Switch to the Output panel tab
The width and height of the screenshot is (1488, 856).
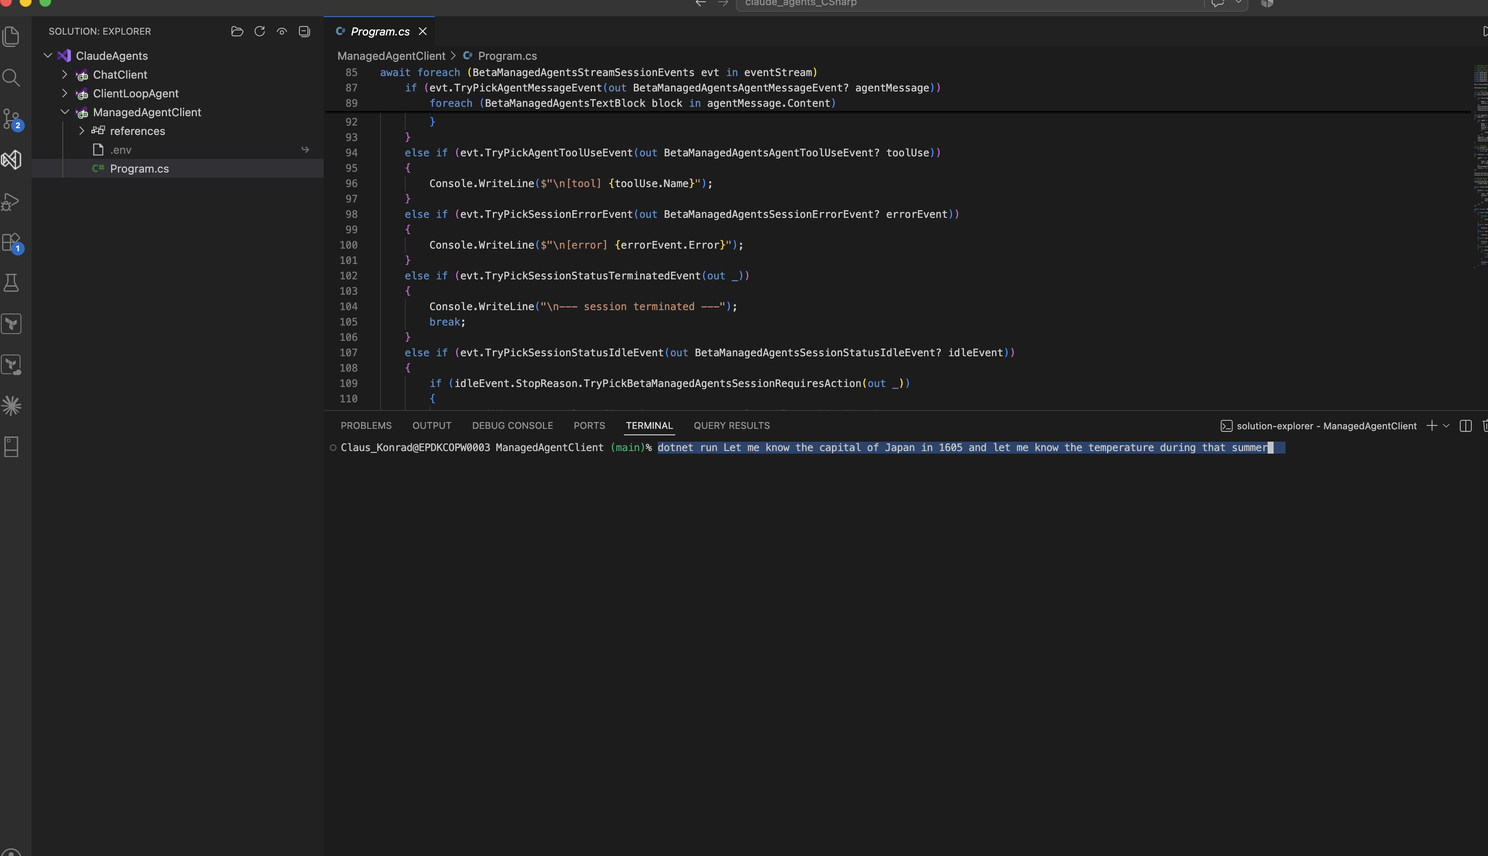pos(432,426)
